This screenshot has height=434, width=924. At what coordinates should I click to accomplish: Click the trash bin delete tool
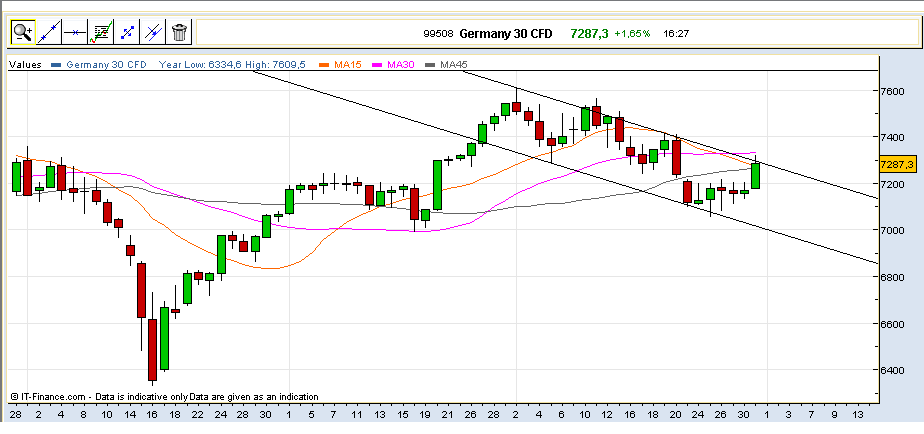(x=179, y=32)
